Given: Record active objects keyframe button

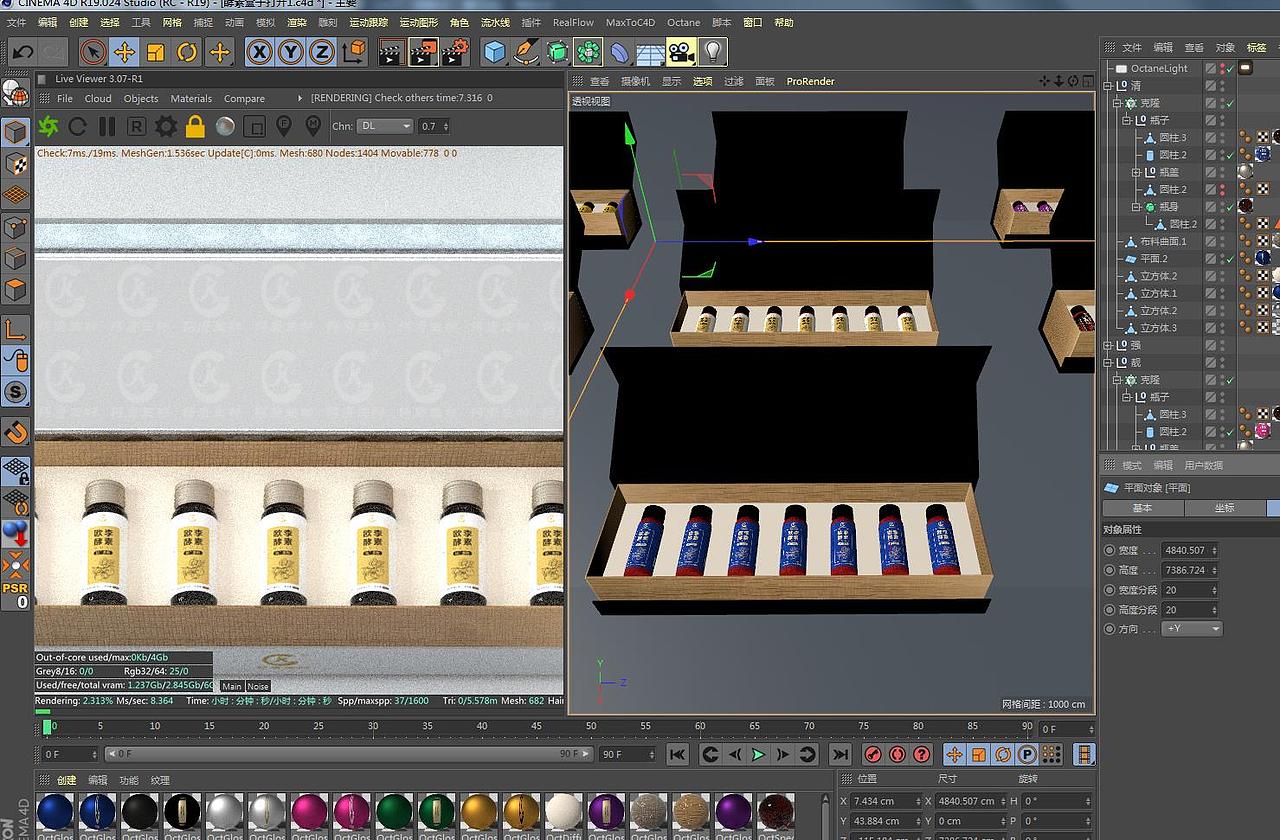Looking at the screenshot, I should pos(872,754).
